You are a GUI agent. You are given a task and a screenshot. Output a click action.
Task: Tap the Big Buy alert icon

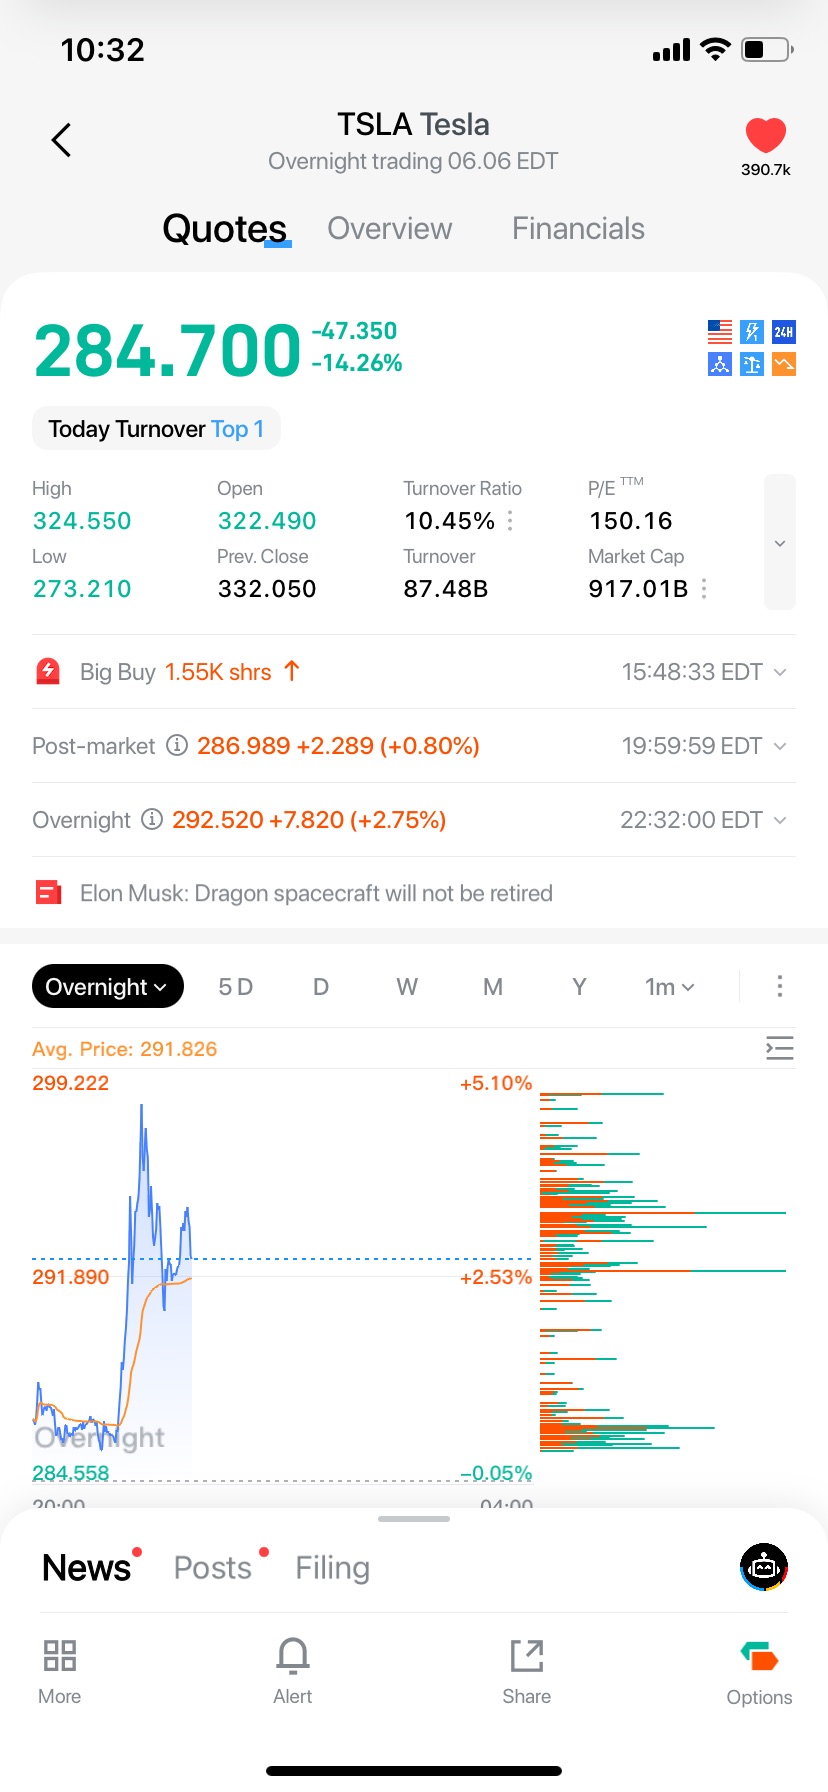48,671
